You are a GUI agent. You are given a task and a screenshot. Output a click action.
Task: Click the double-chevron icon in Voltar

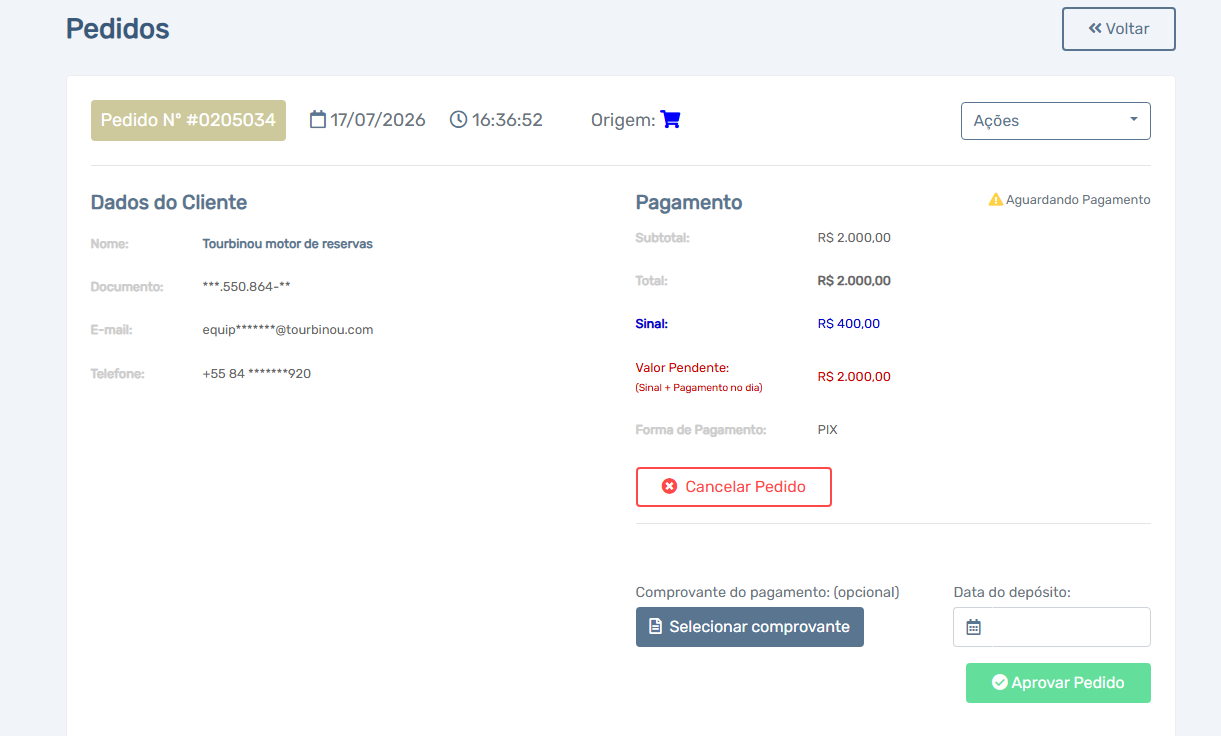coord(1095,29)
